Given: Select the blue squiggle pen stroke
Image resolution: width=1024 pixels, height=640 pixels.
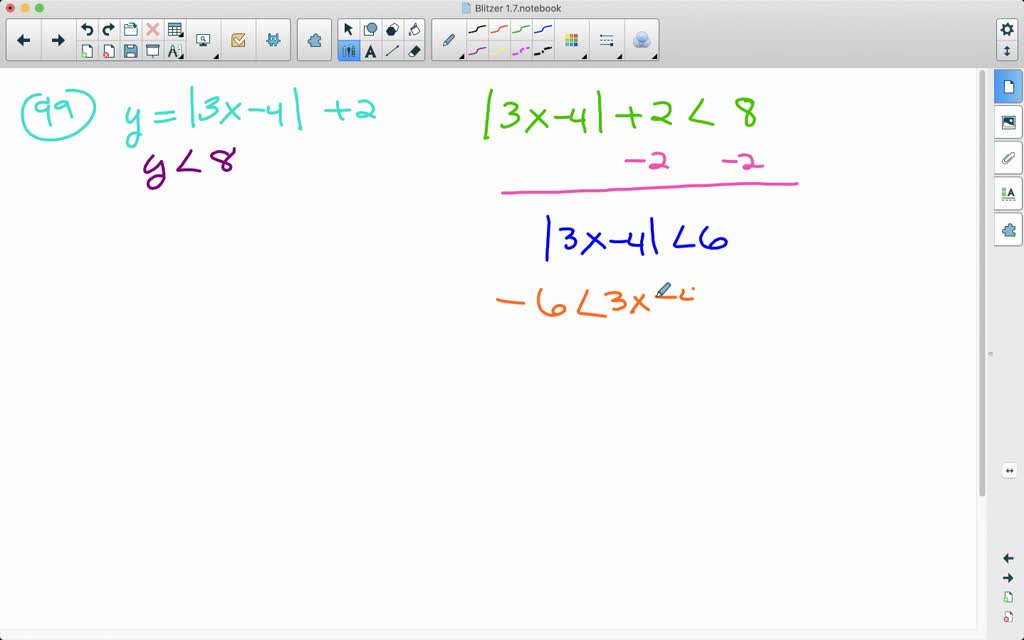Looking at the screenshot, I should coord(542,30).
